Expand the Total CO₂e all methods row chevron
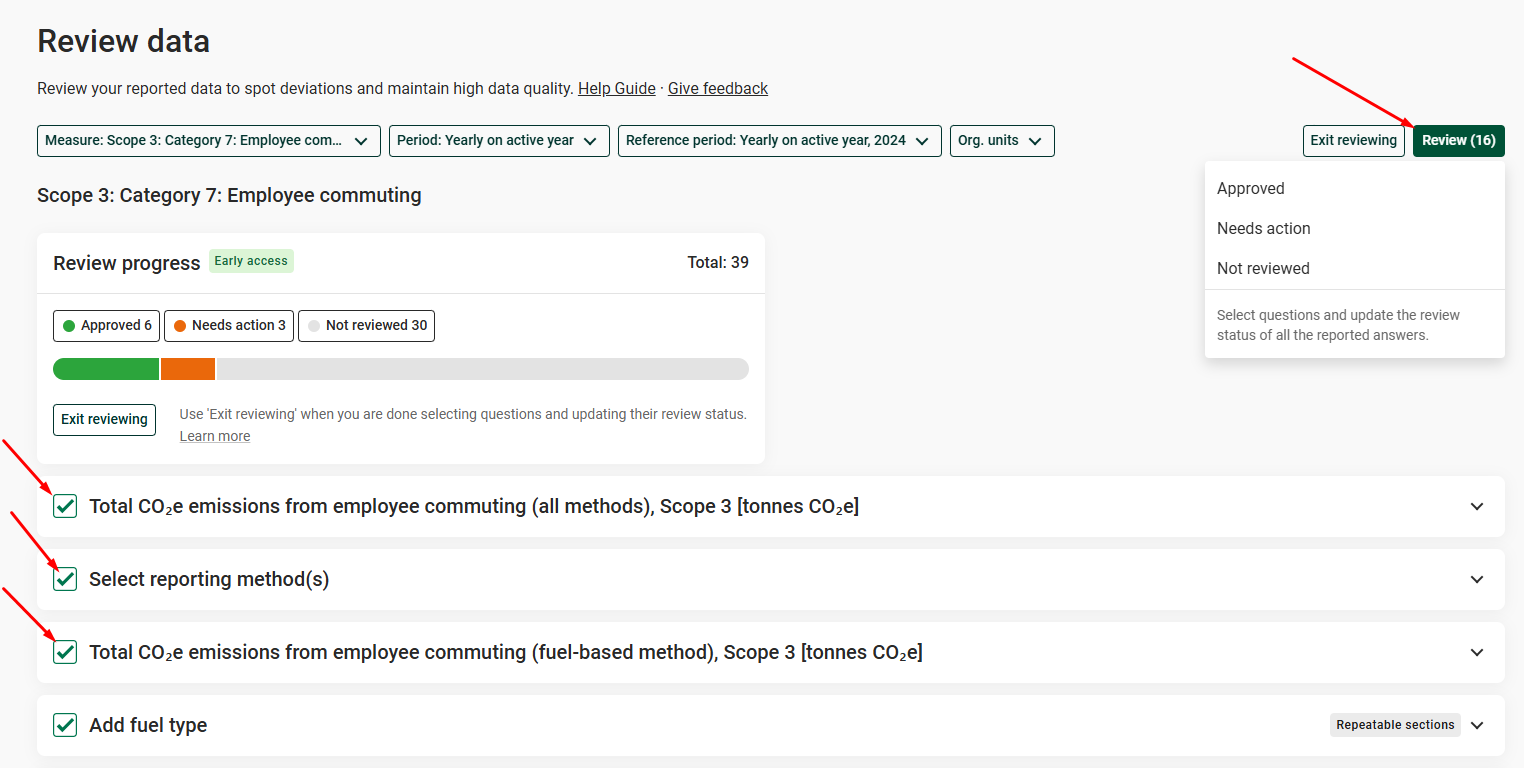This screenshot has width=1524, height=768. coord(1477,506)
